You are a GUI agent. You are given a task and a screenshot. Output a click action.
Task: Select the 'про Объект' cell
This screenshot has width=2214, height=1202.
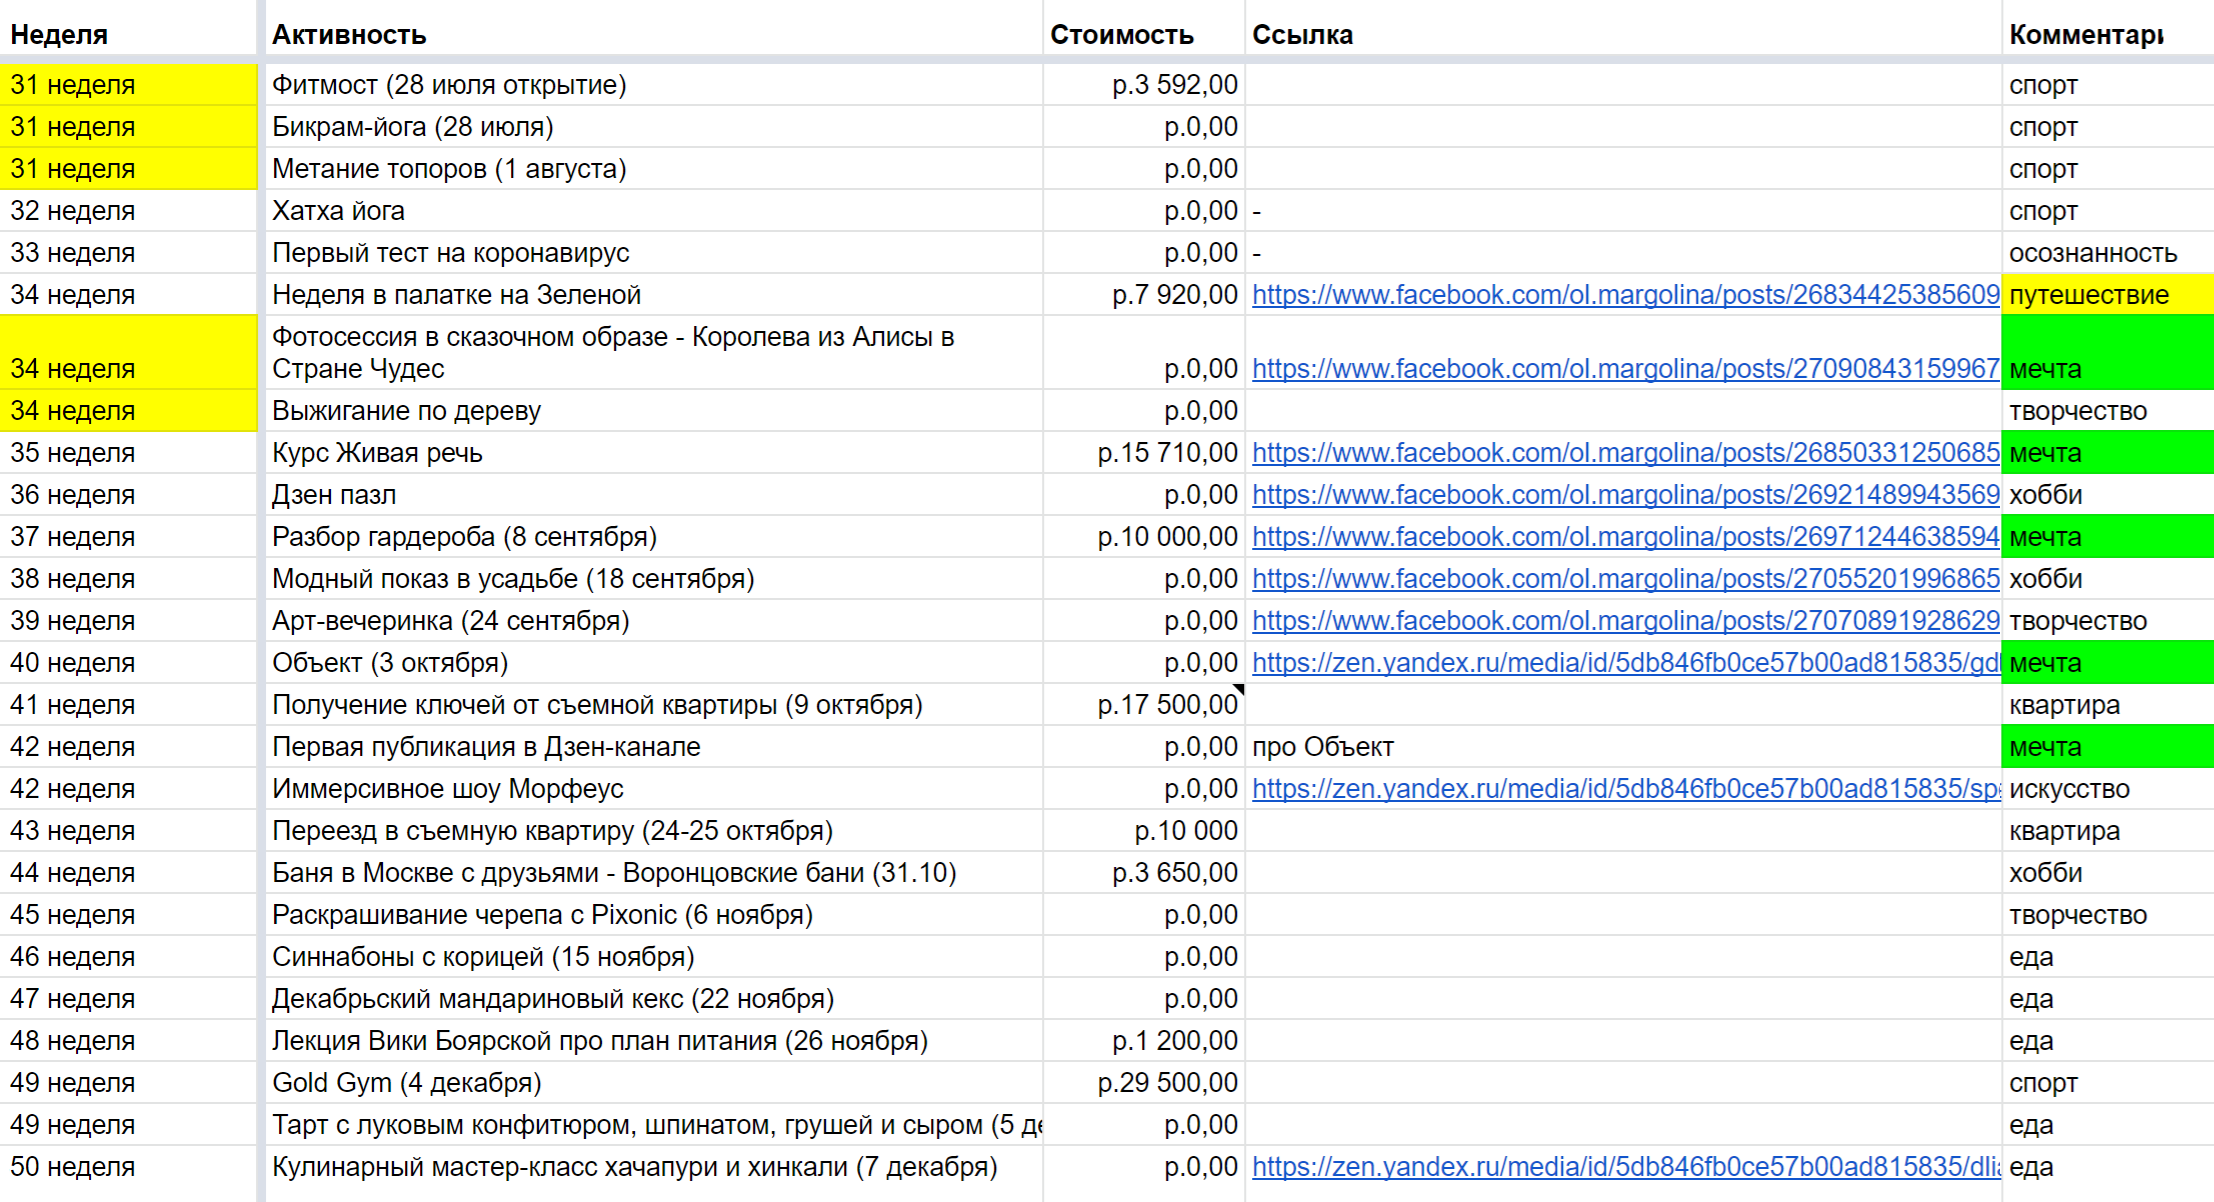click(x=1623, y=747)
